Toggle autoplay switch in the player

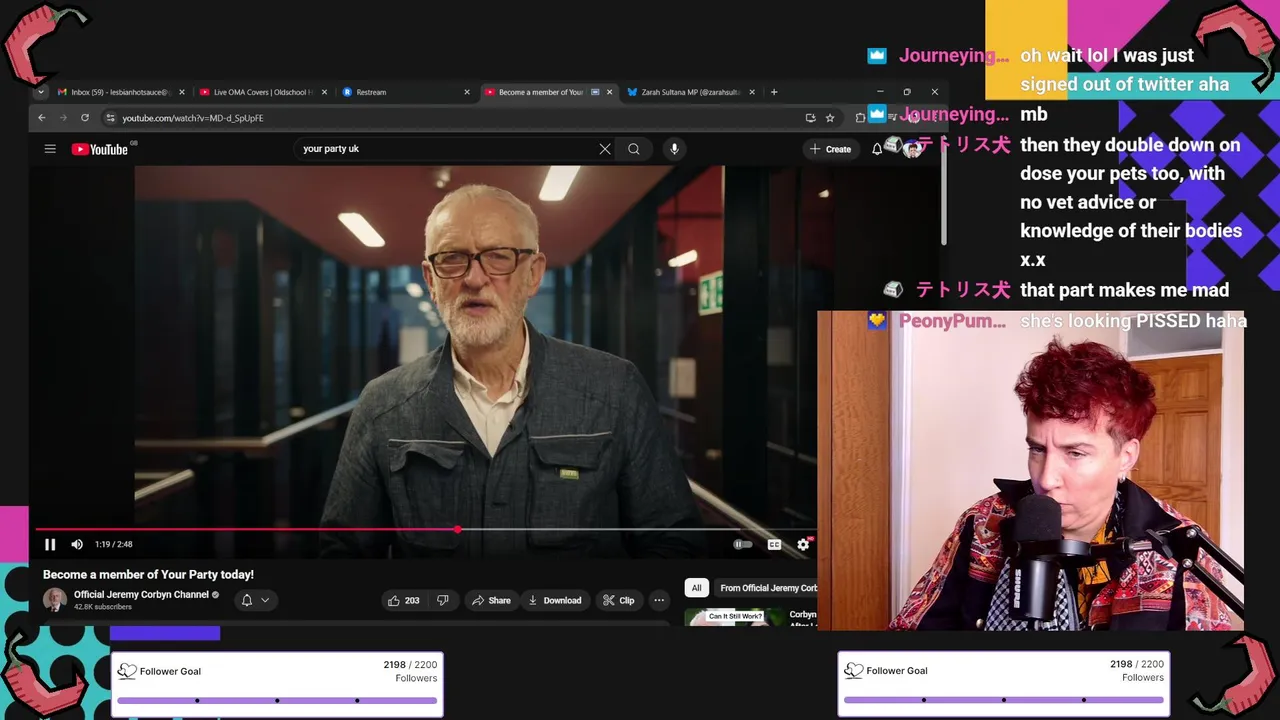742,544
